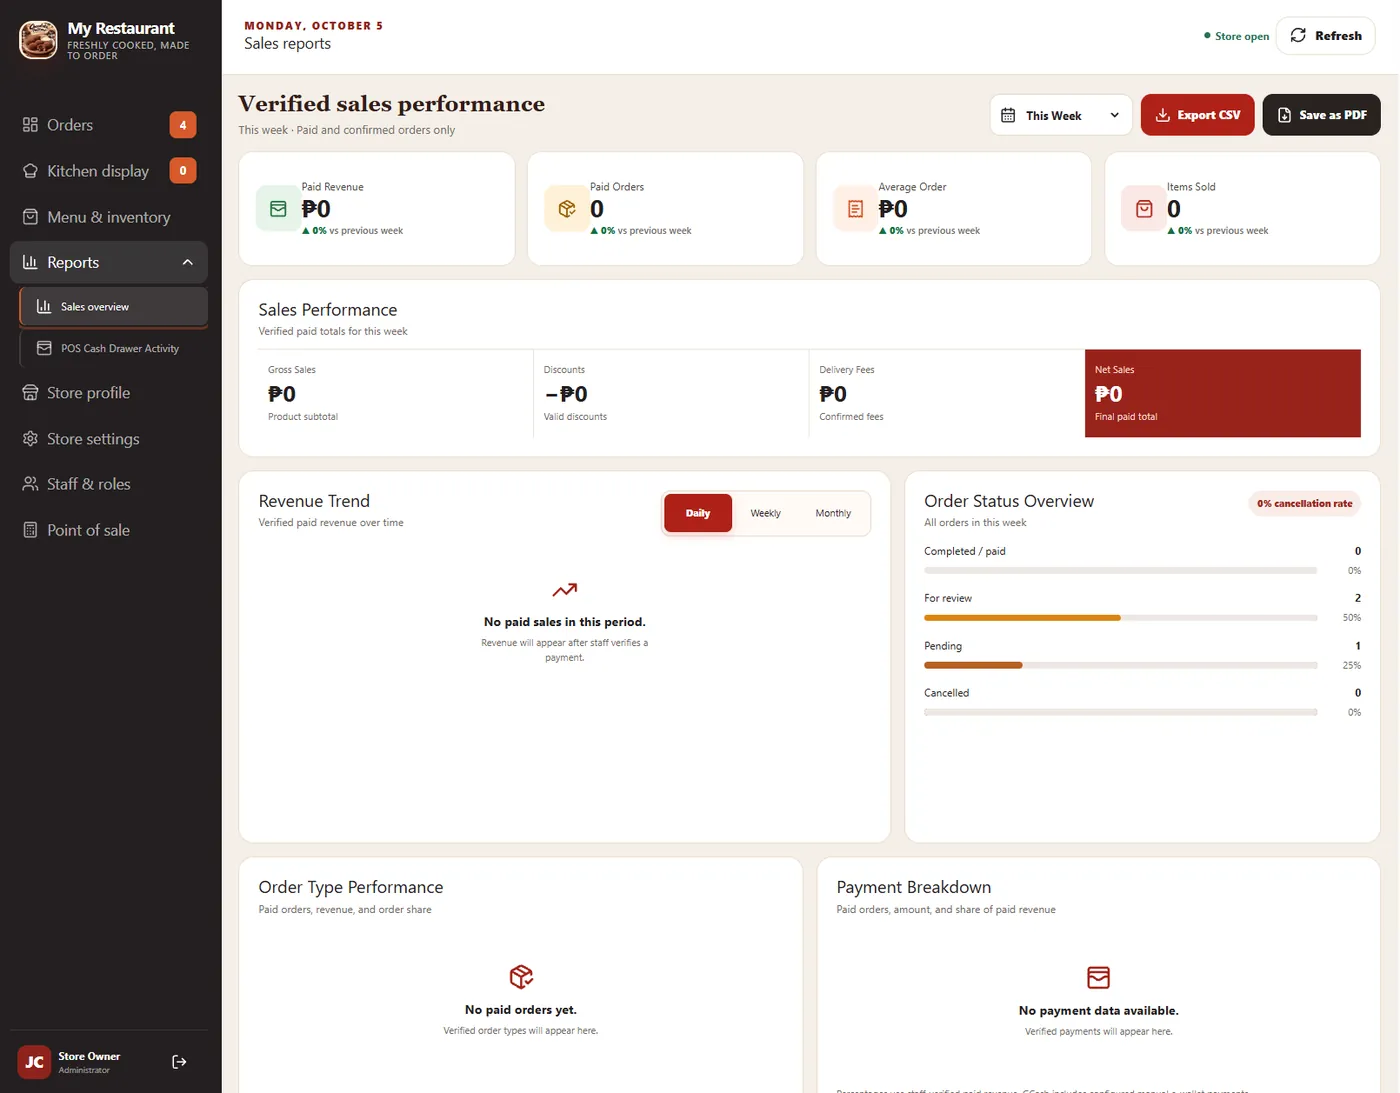
Task: Click the No payment data card icon
Action: coord(1098,977)
